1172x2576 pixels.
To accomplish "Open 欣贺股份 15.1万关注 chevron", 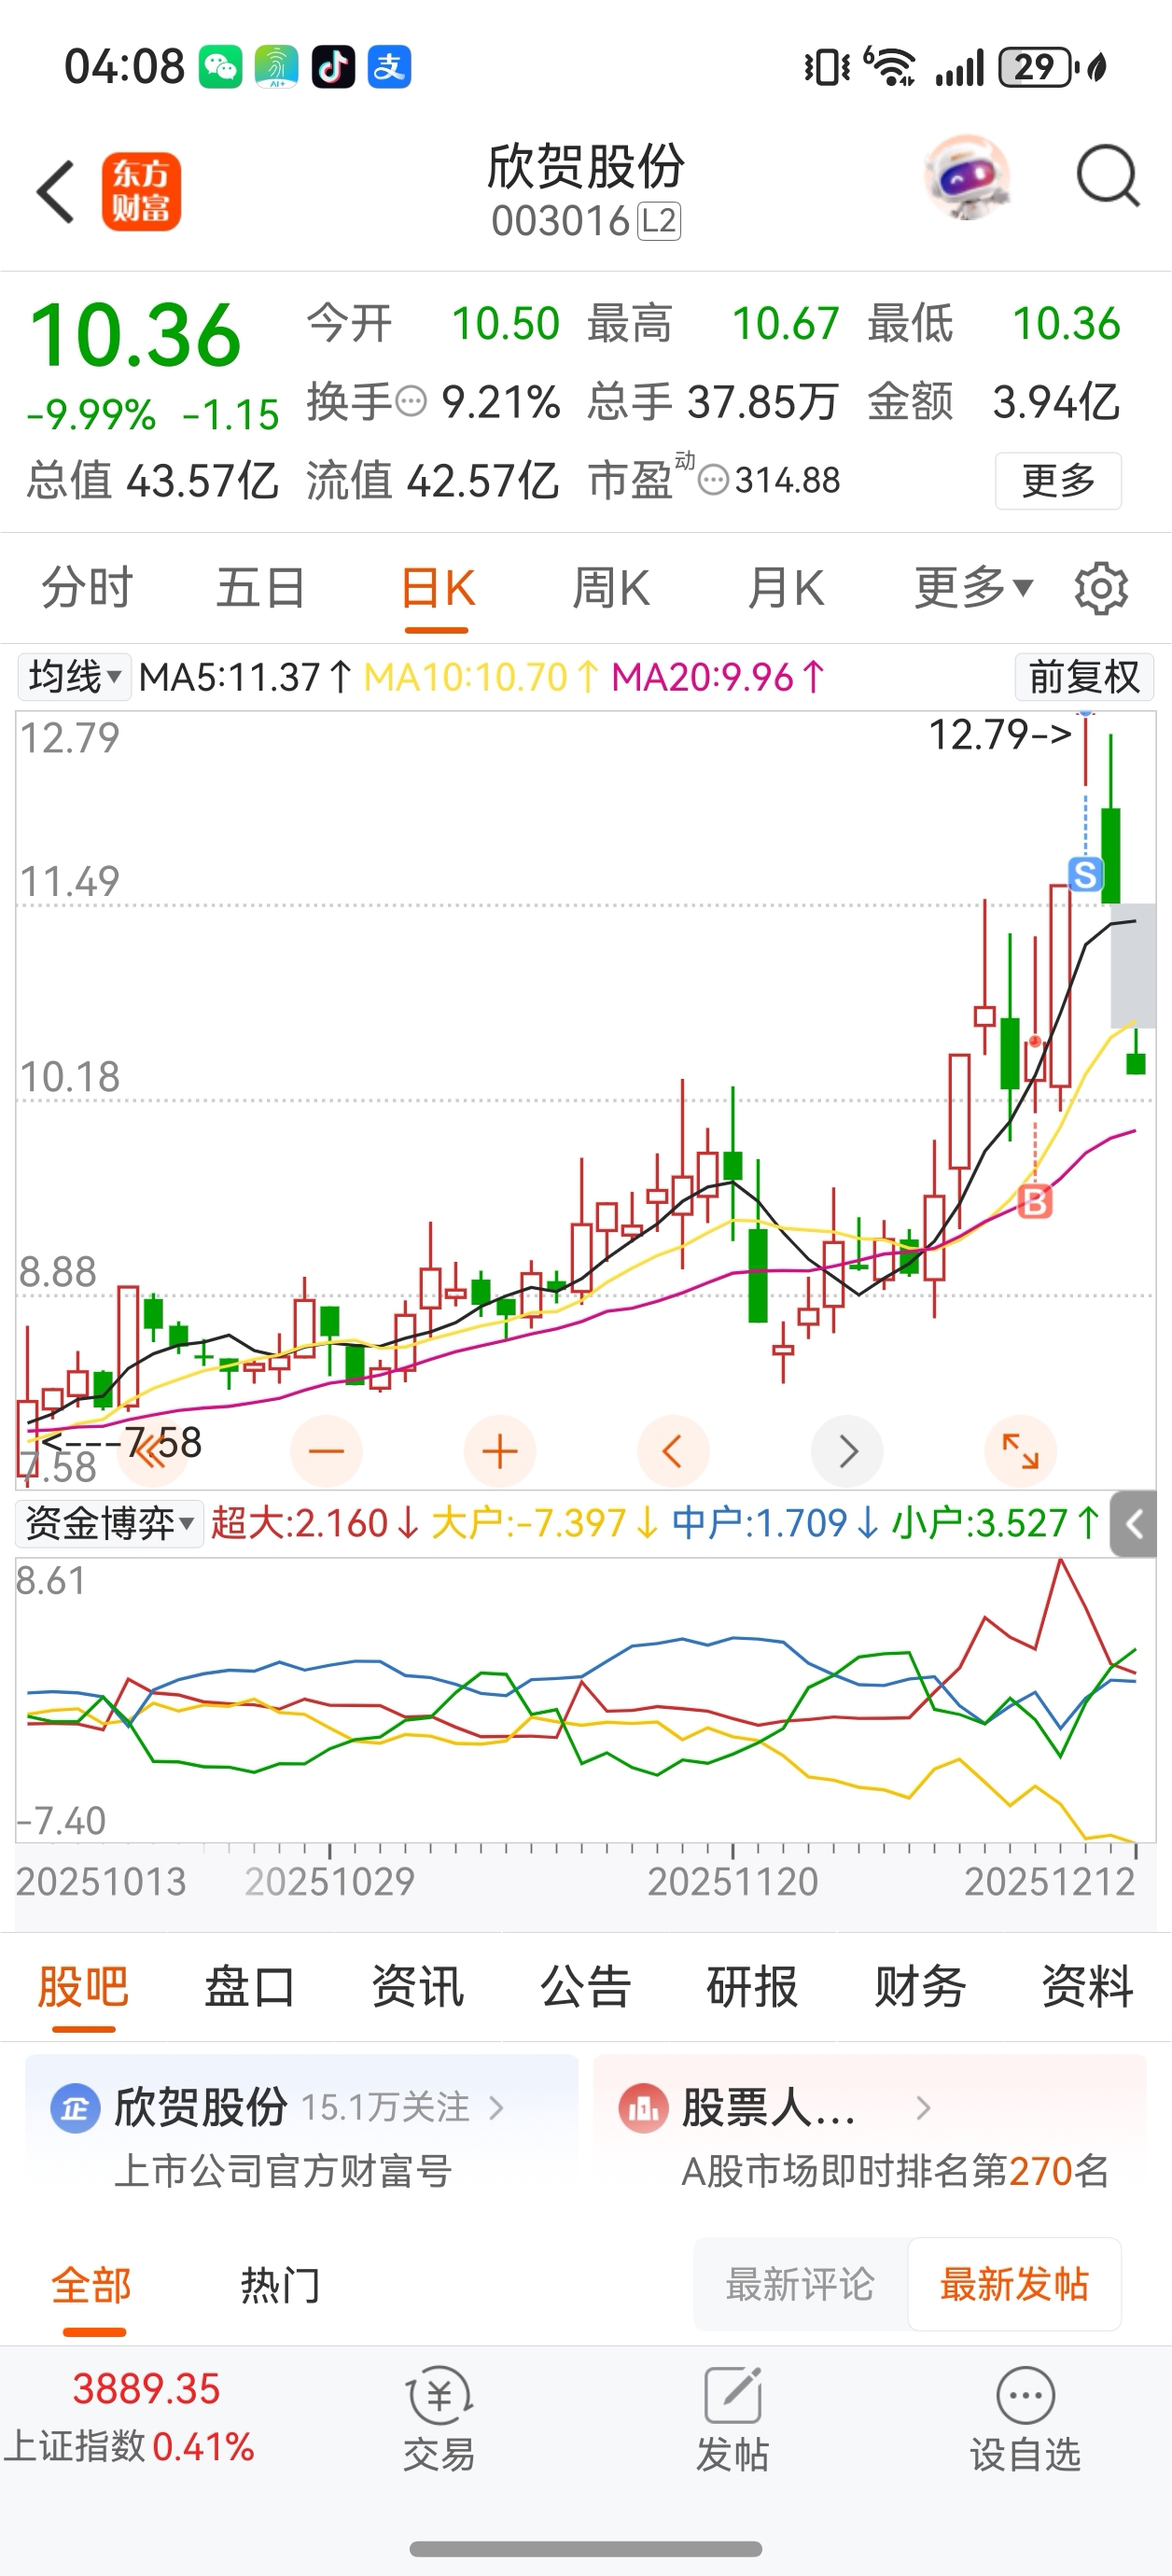I will click(x=496, y=2108).
